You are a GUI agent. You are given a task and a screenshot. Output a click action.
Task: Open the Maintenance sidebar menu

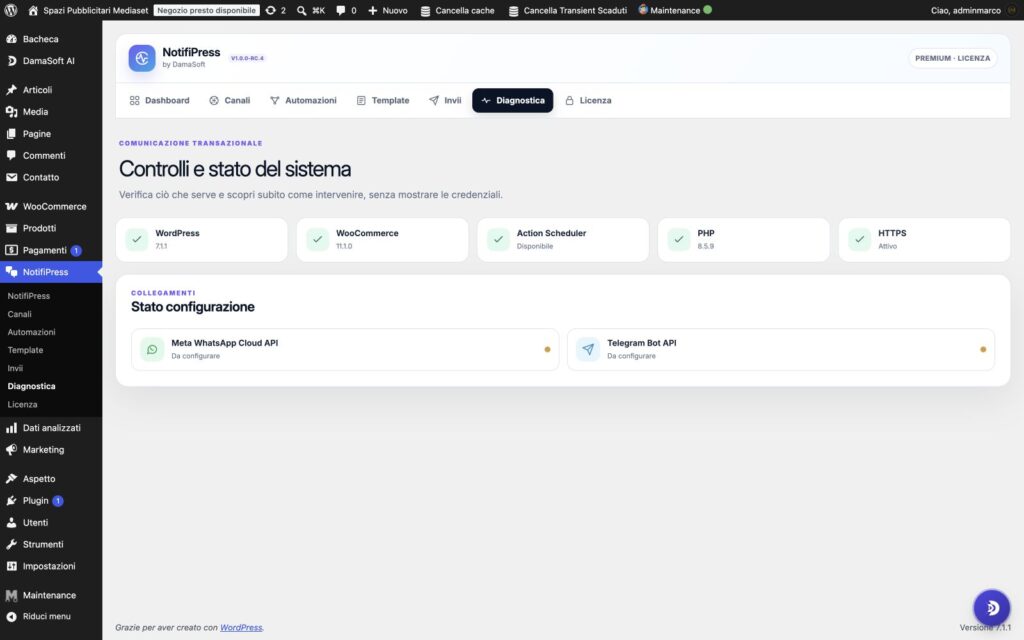(51, 595)
